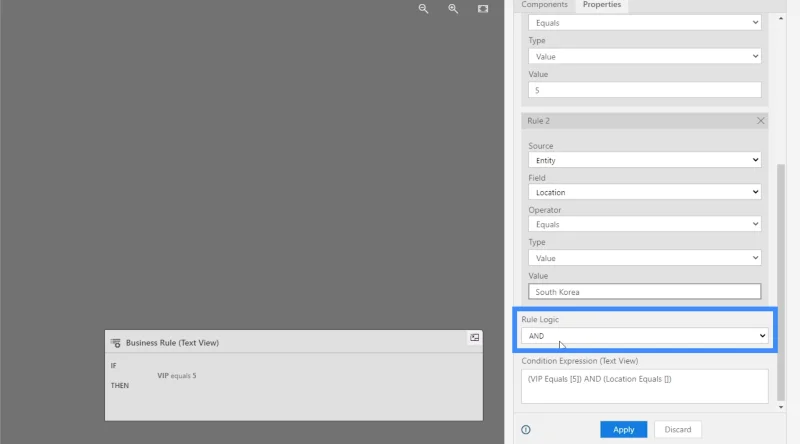The image size is (800, 444).
Task: Toggle the Business Rule text view minimize icon
Action: pos(474,337)
